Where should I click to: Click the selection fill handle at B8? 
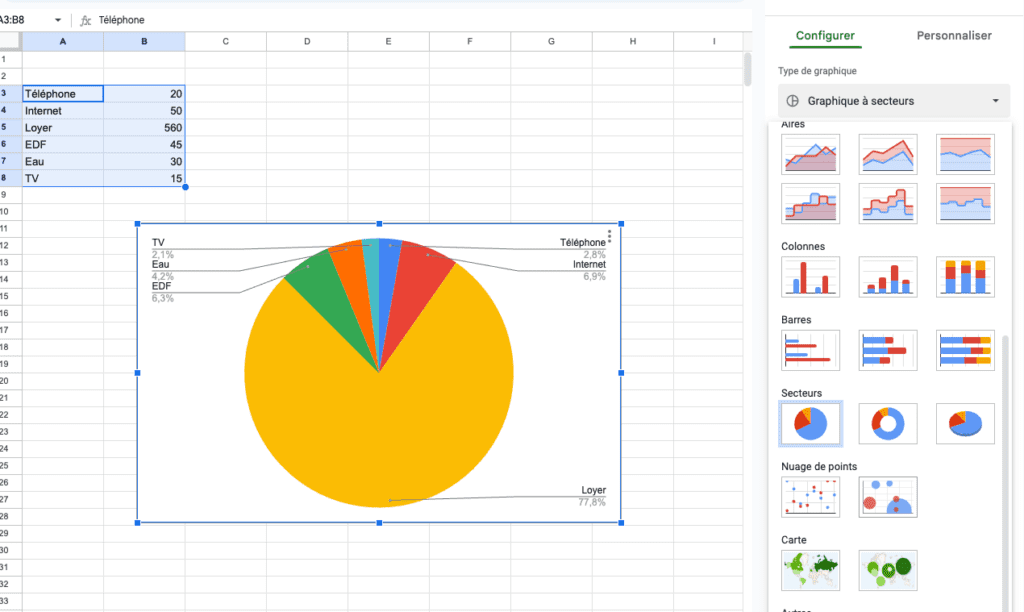tap(185, 187)
